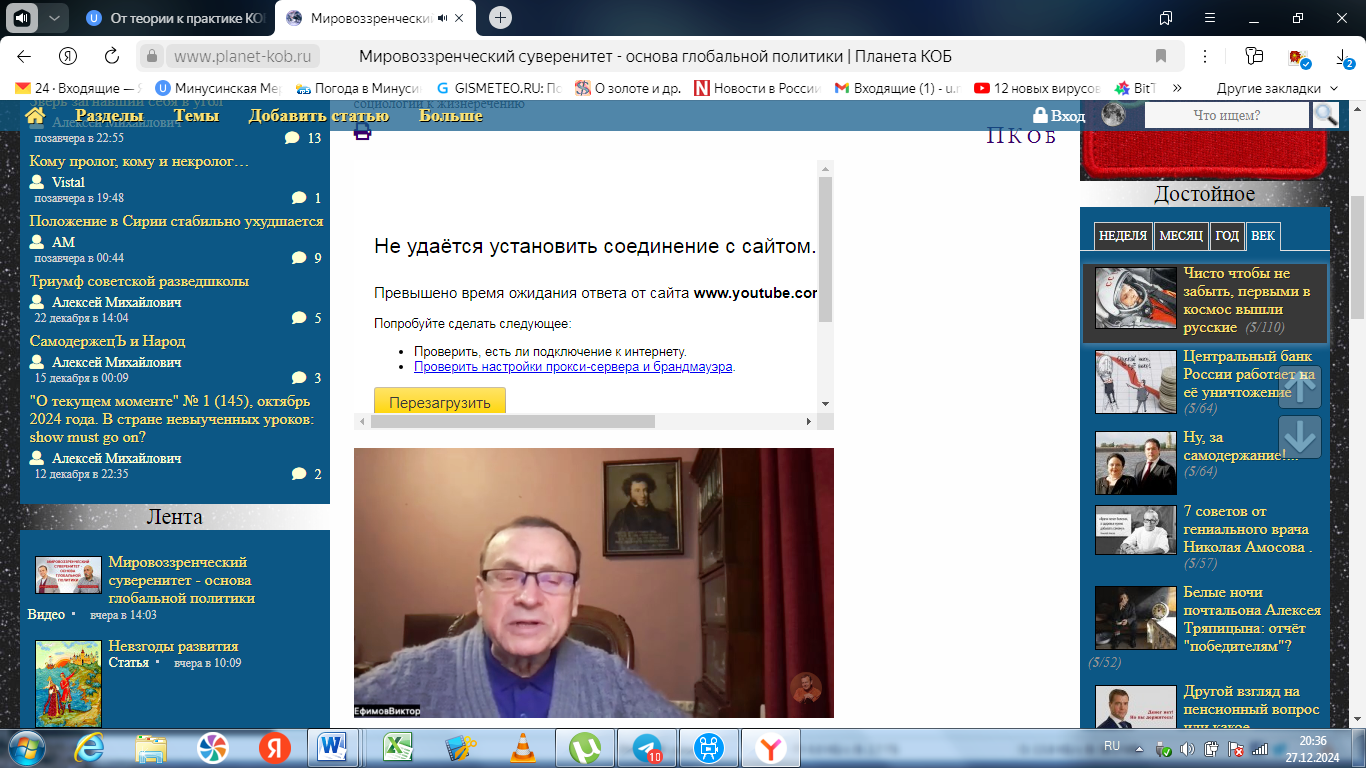Image resolution: width=1366 pixels, height=768 pixels.
Task: Click the print icon above the article
Action: tap(362, 131)
